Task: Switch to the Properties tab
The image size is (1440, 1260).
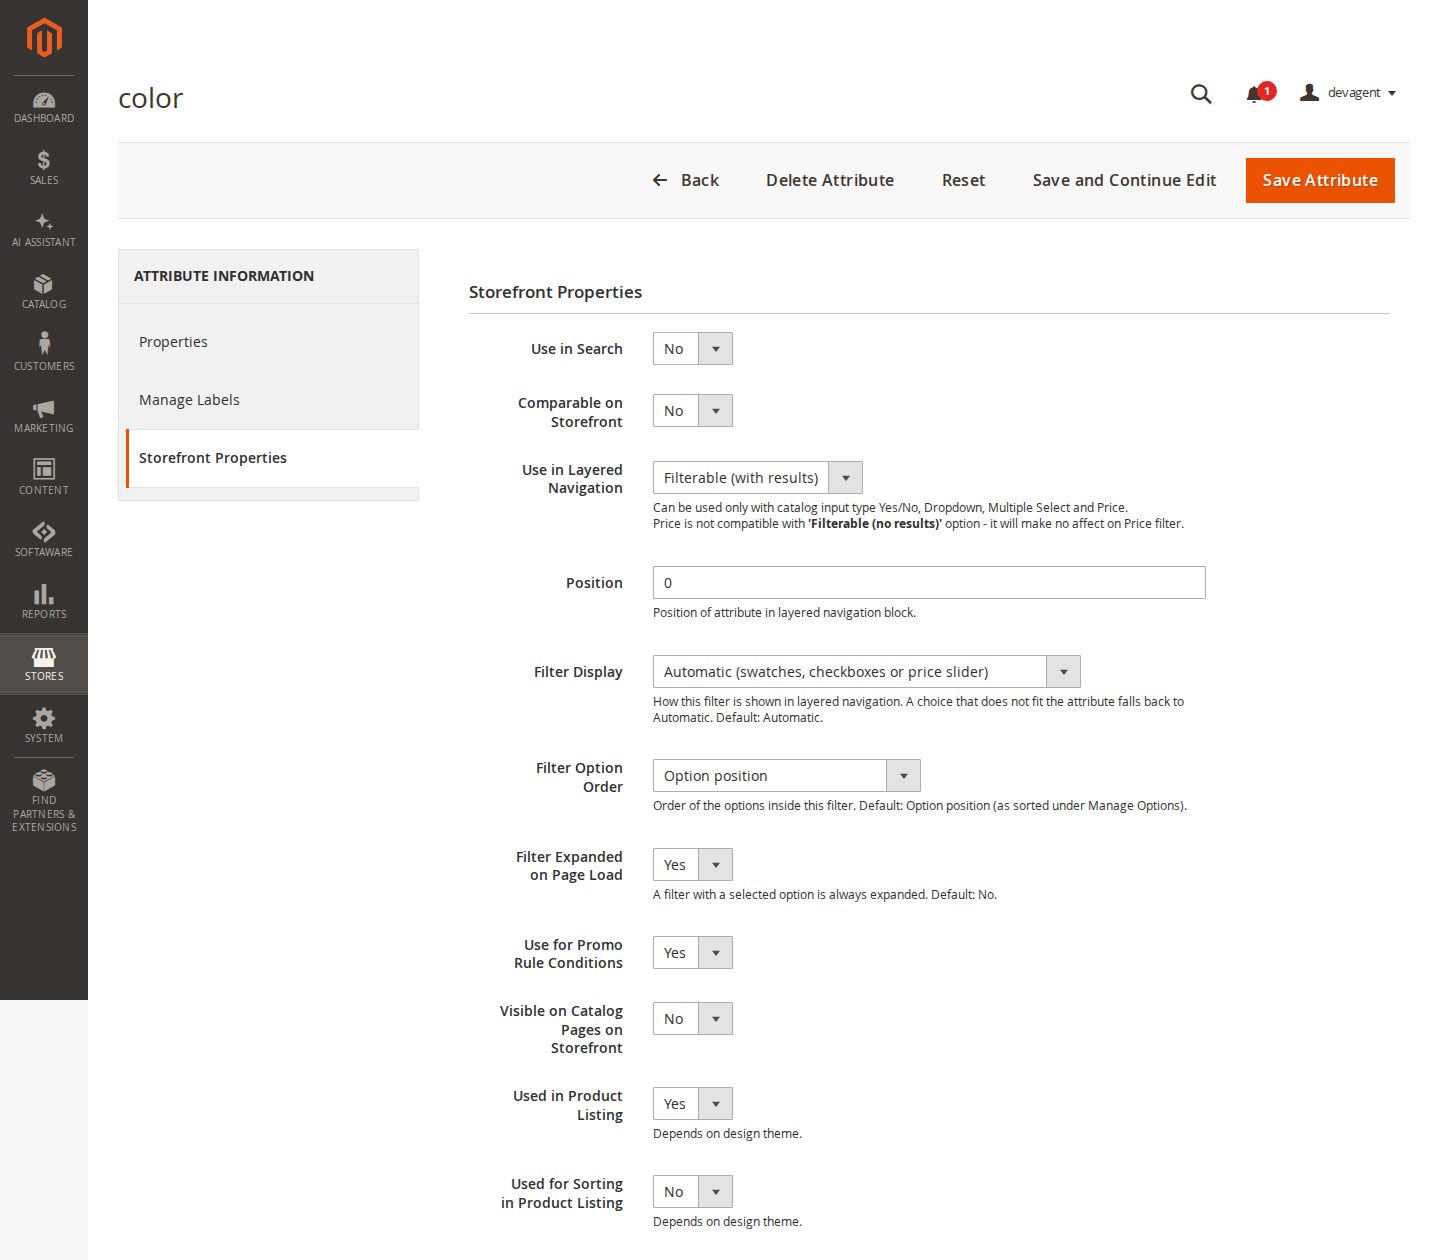Action: pyautogui.click(x=269, y=342)
